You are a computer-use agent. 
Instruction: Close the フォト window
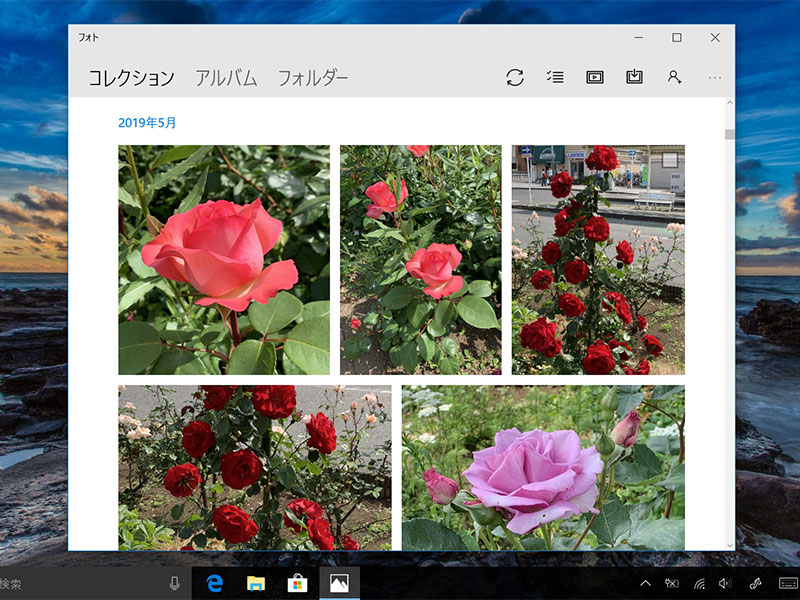coord(715,37)
